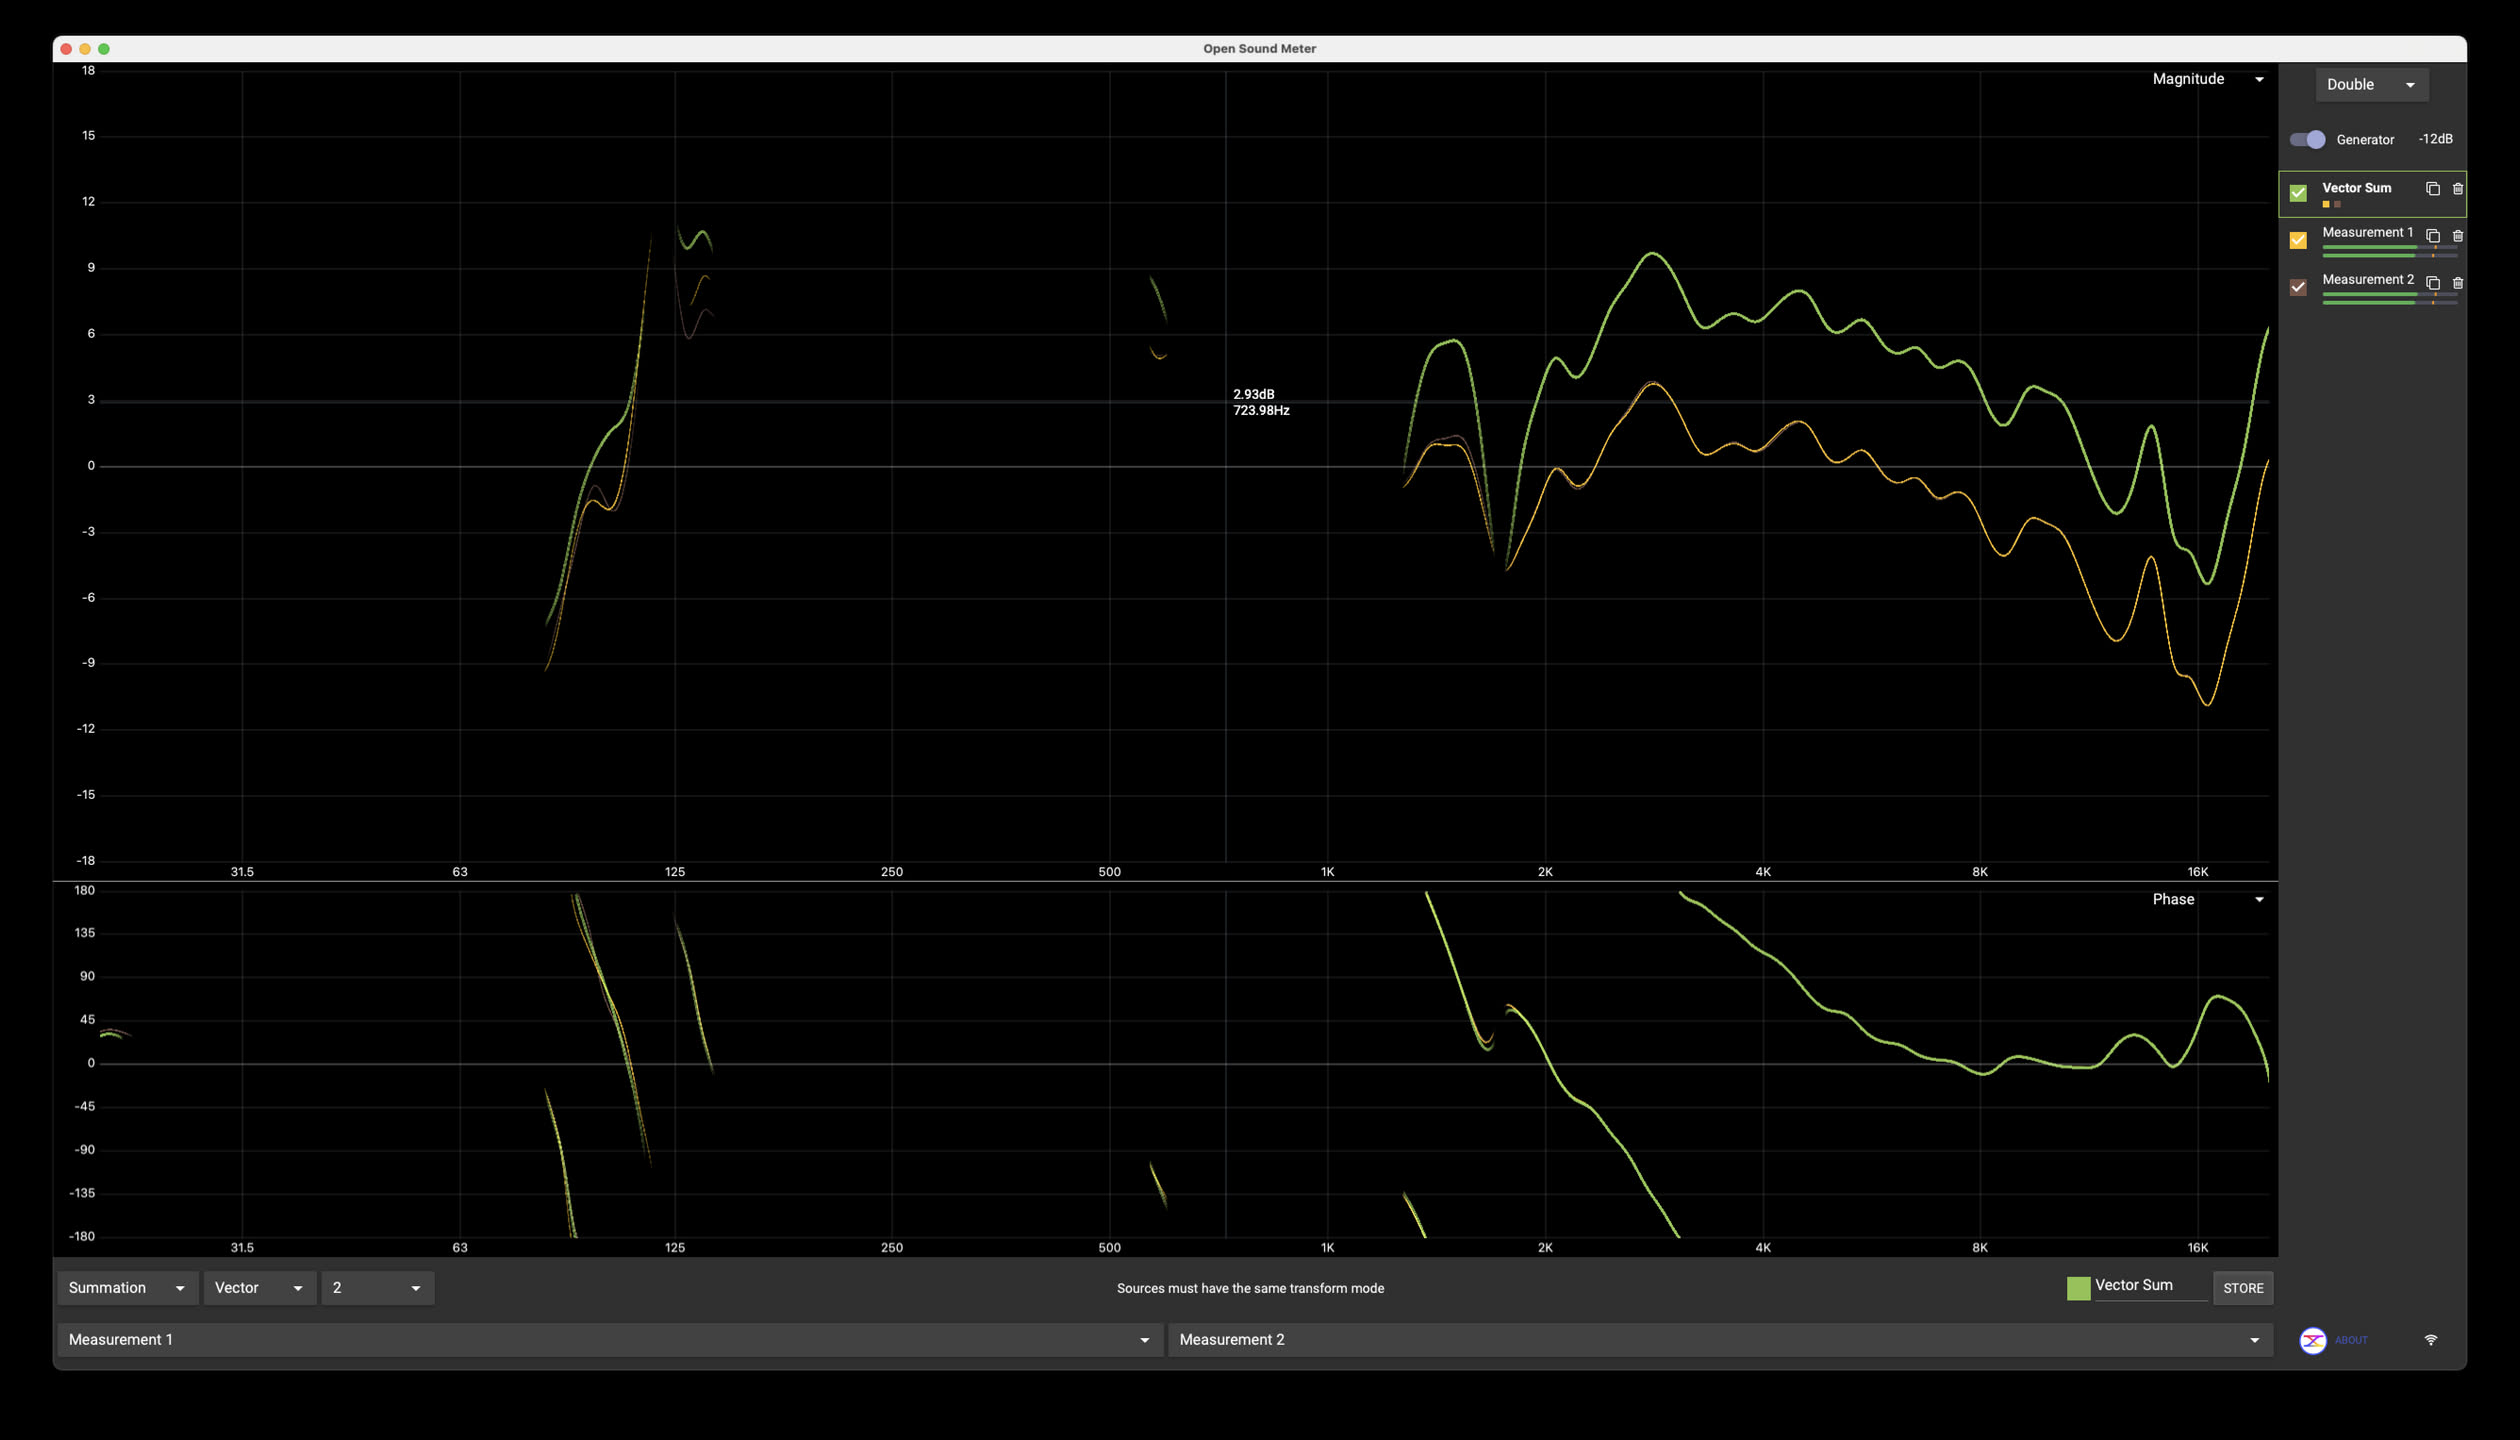This screenshot has width=2520, height=1440.
Task: Click the 2.93dB cursor readout
Action: point(1253,394)
